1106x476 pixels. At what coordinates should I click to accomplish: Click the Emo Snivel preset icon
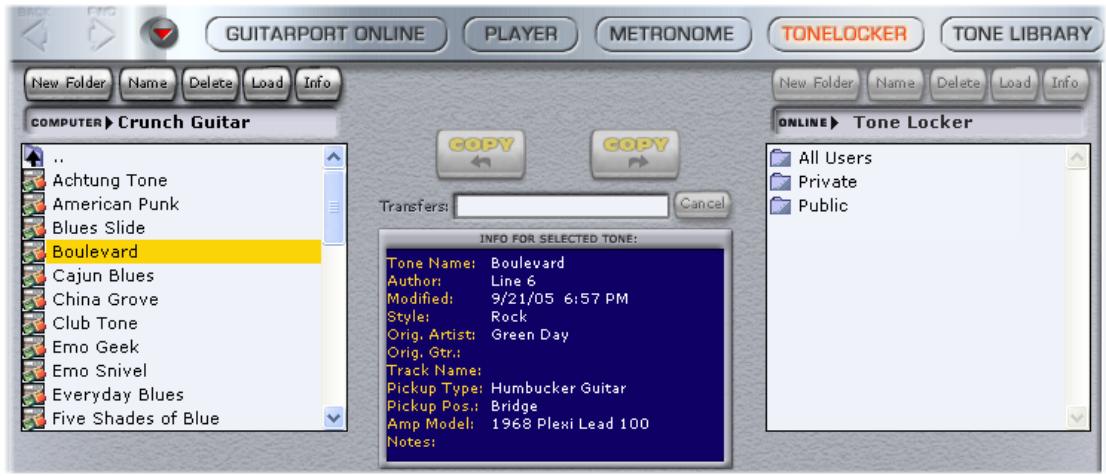pyautogui.click(x=33, y=371)
